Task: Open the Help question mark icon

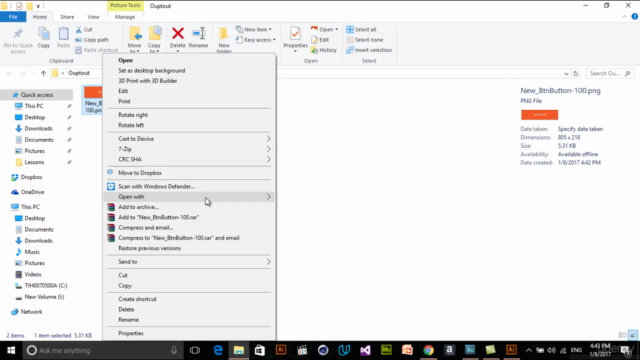Action: click(634, 17)
